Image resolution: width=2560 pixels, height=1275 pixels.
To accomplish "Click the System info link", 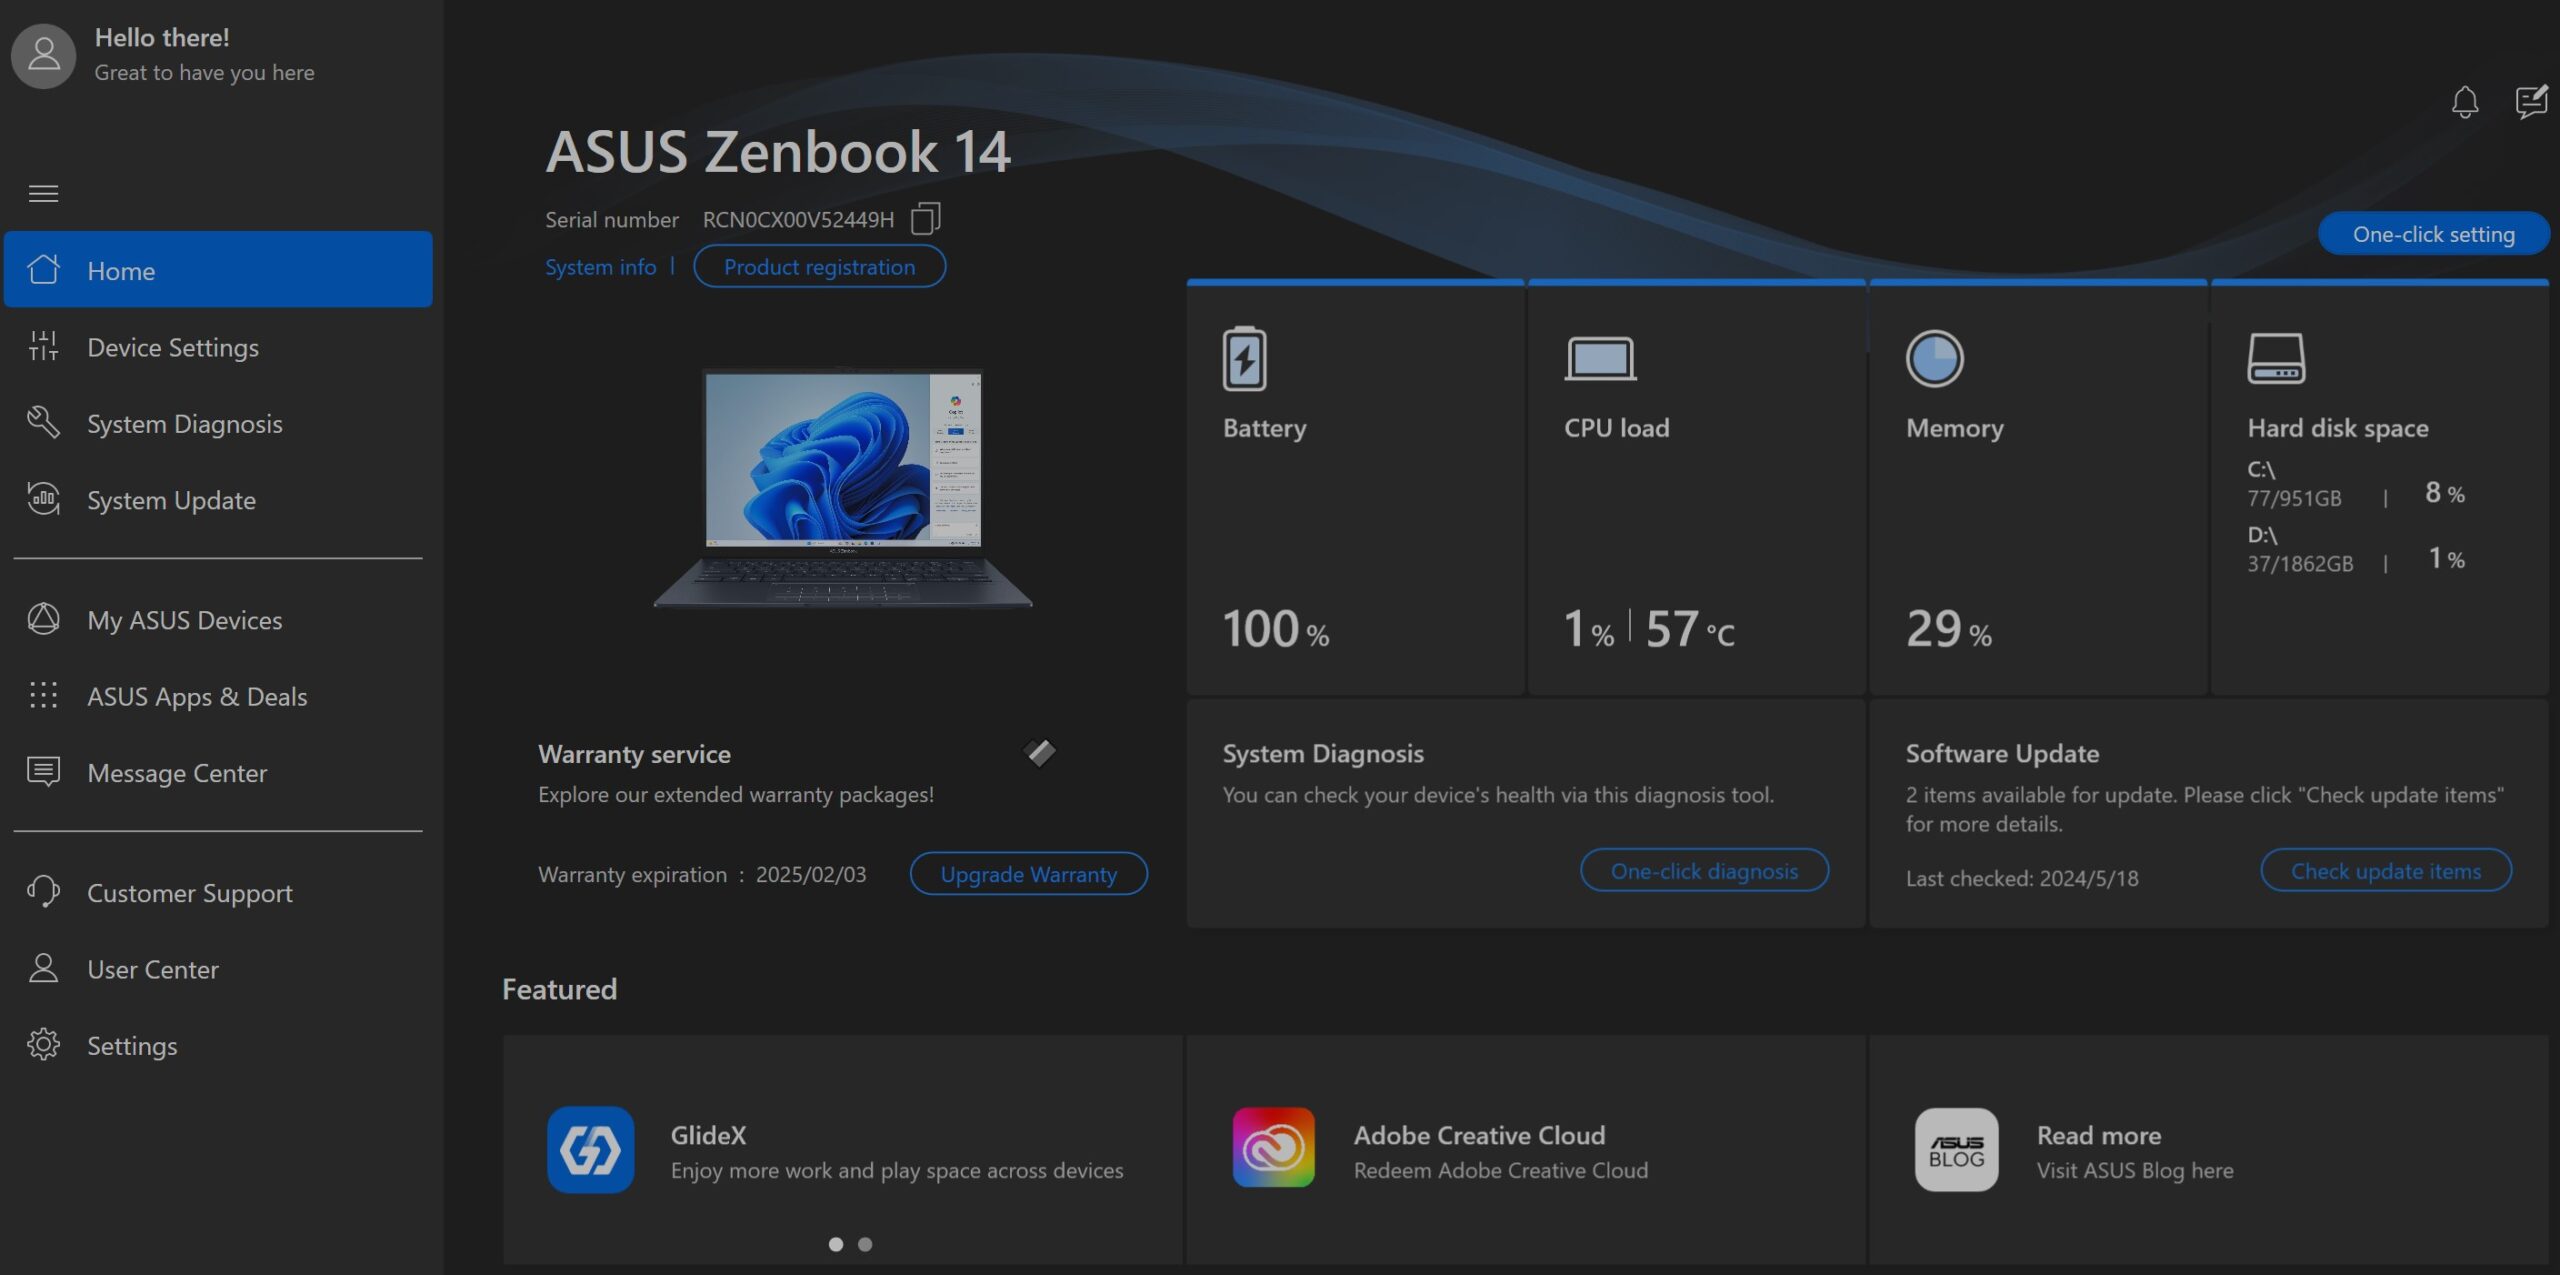I will [600, 267].
